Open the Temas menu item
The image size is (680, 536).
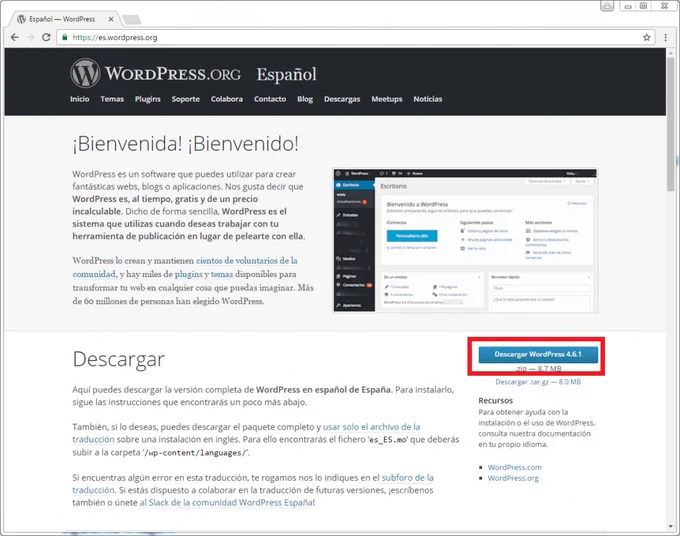[112, 99]
